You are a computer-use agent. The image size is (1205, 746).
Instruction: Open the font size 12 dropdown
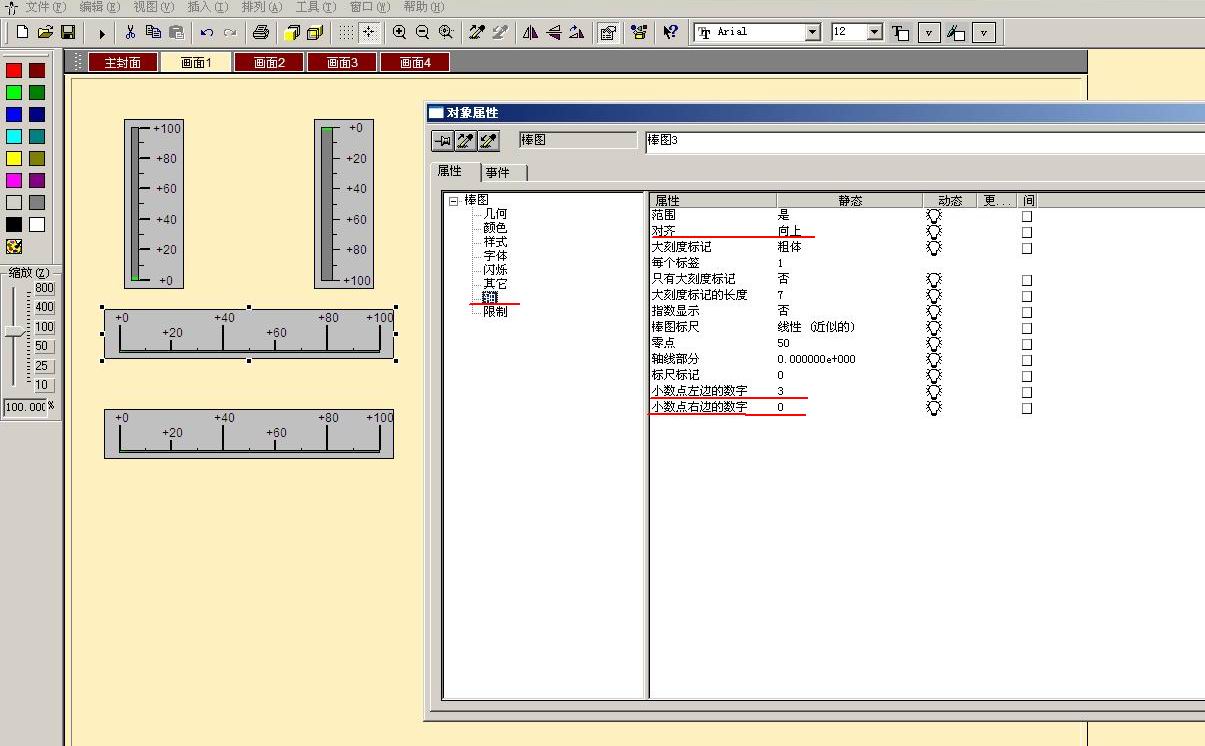tap(874, 33)
